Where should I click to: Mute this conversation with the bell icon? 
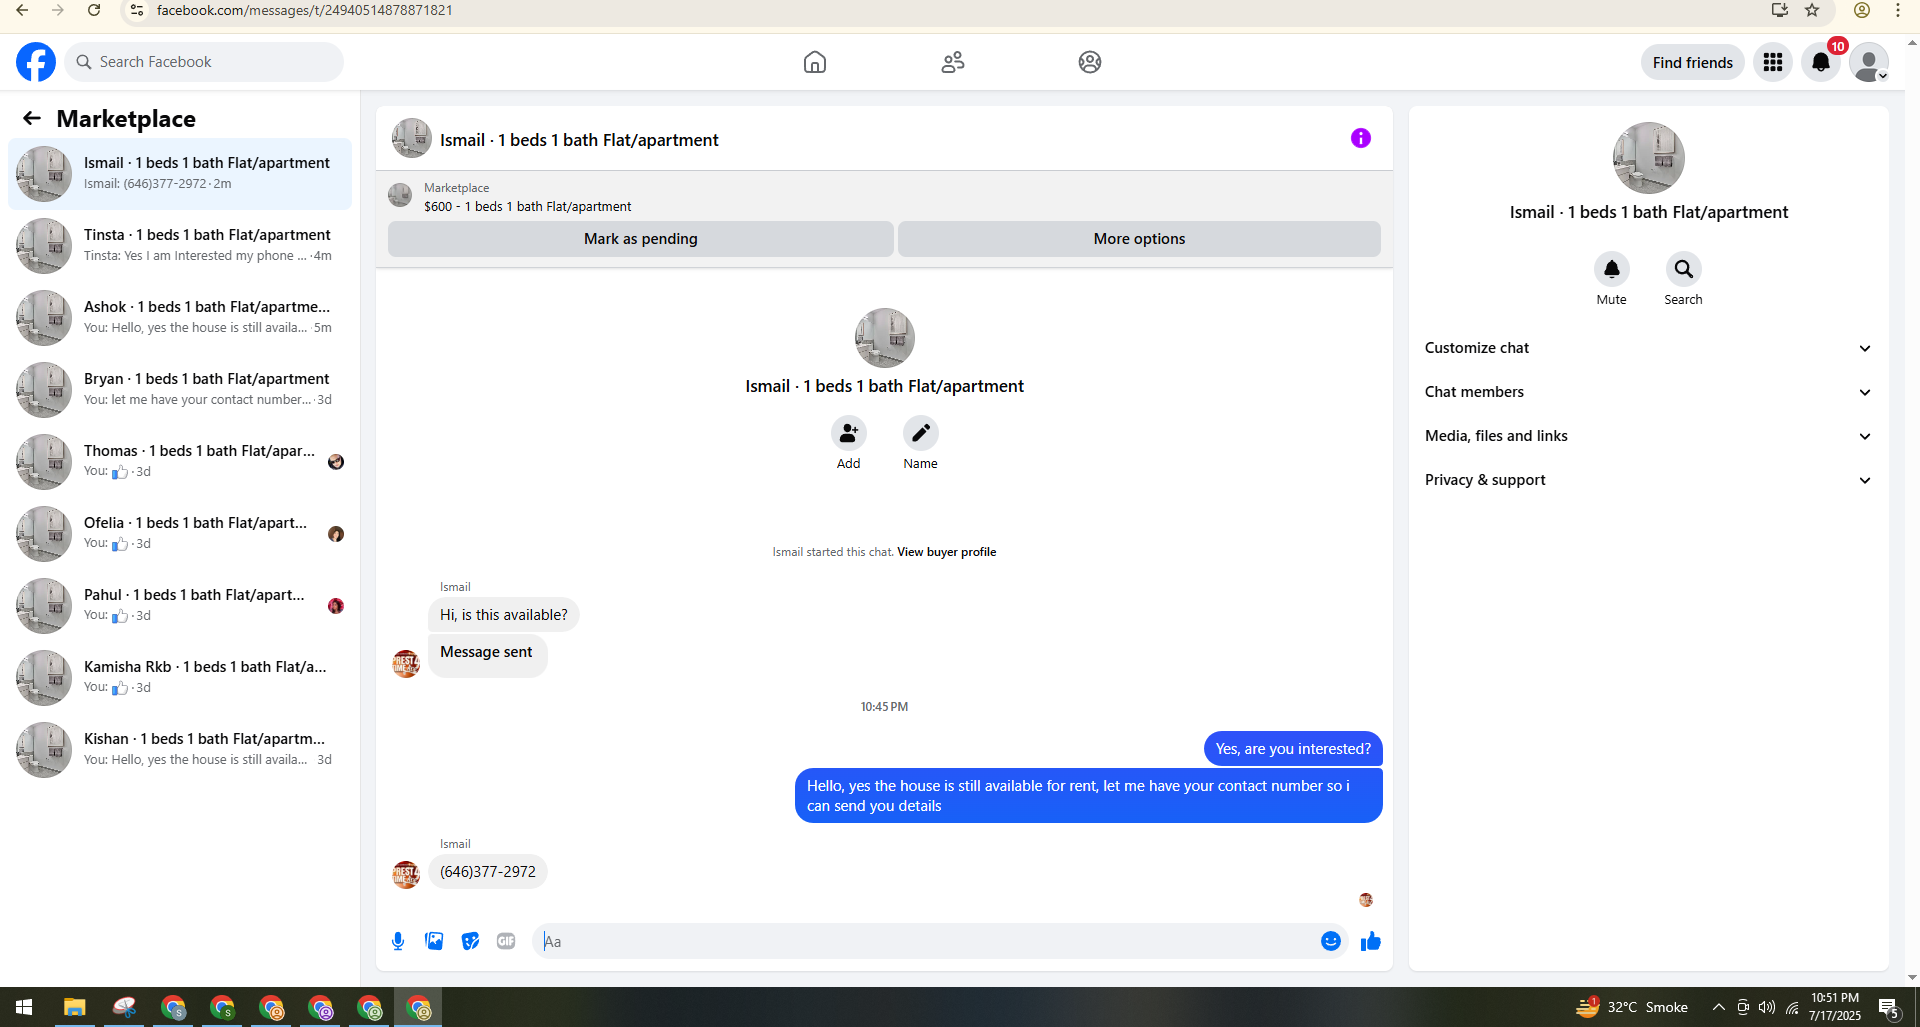(1611, 269)
